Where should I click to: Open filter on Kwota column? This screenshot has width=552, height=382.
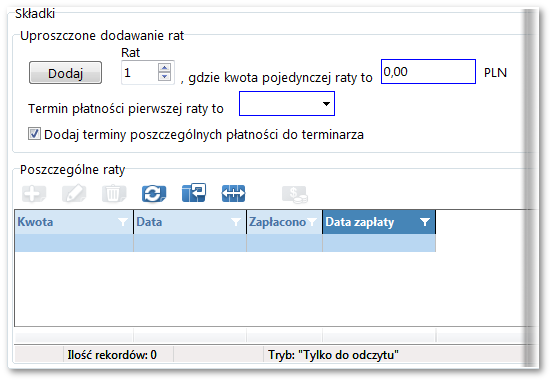click(123, 222)
